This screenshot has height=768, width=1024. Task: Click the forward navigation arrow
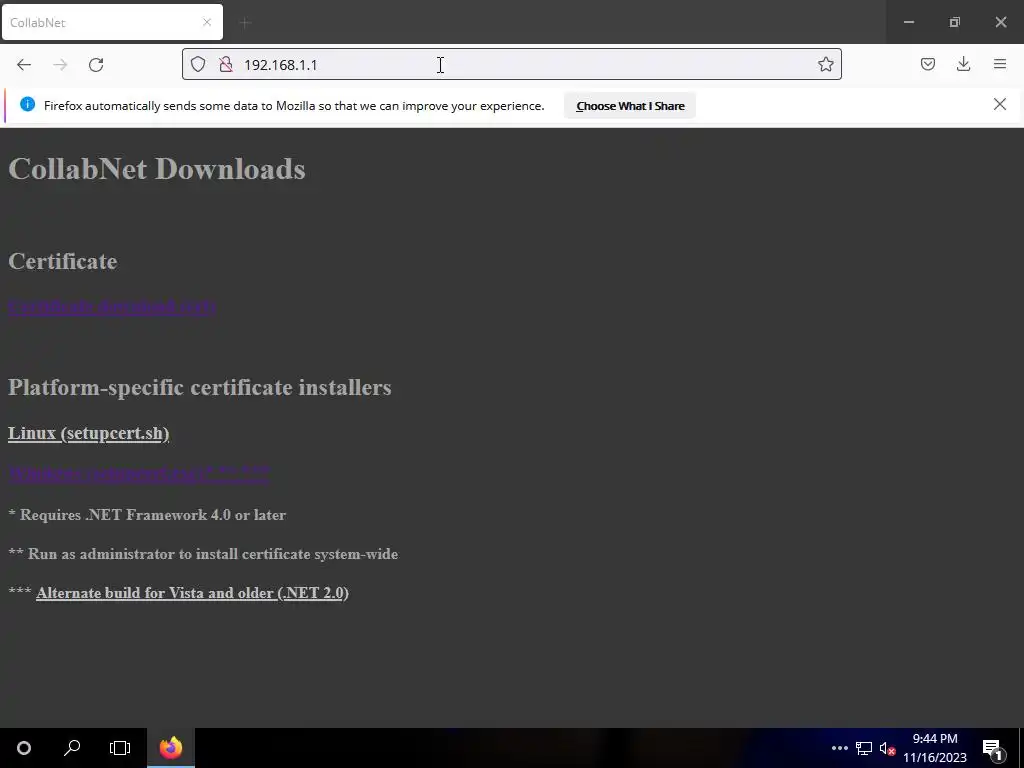(x=60, y=65)
